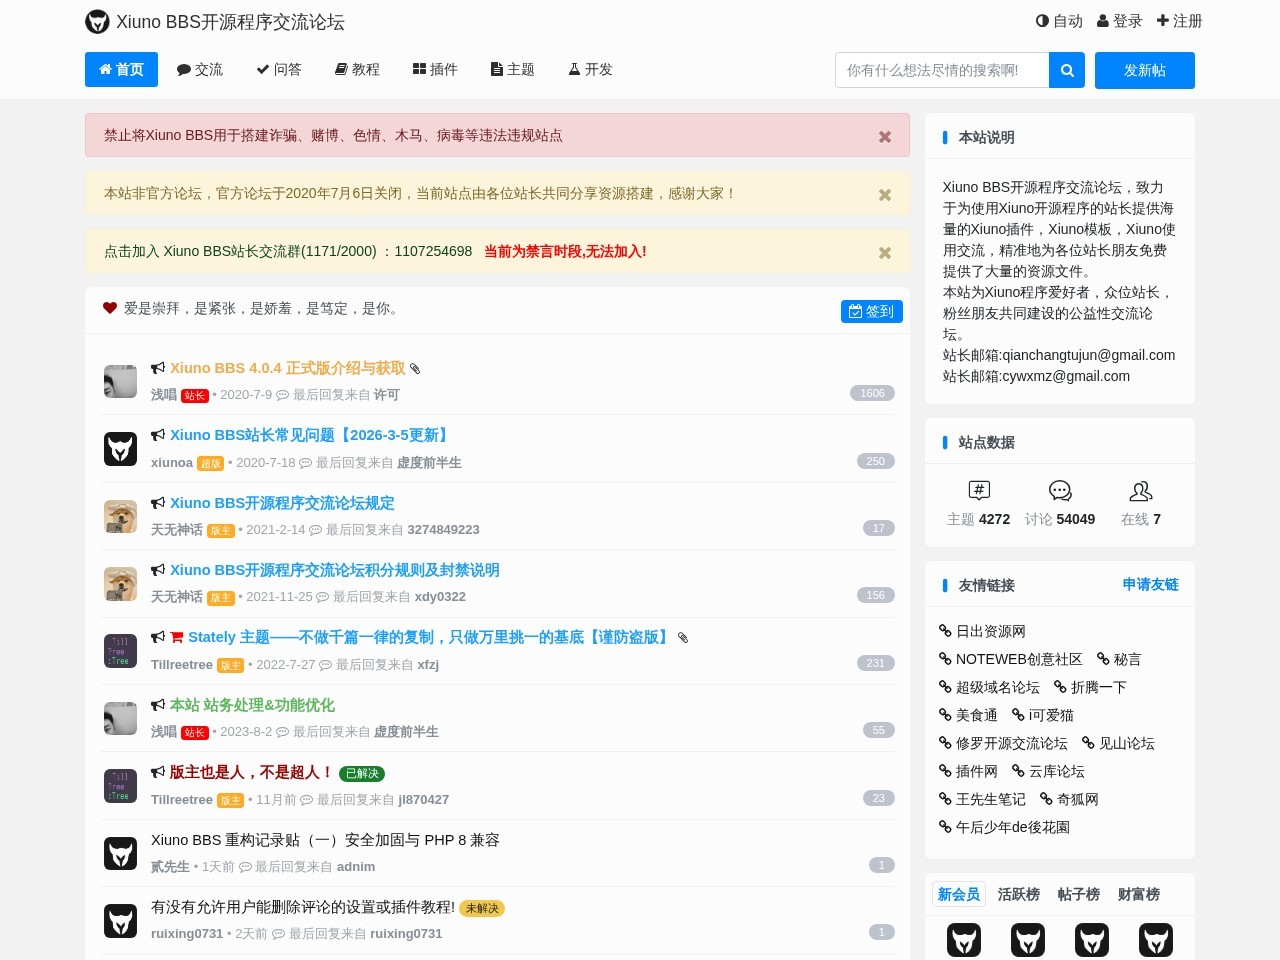
Task: Click 已解决 tag on 版主也是人 post
Action: point(362,773)
